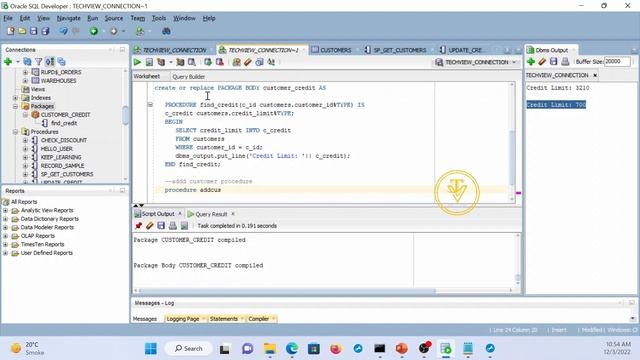640x360 pixels.
Task: Enable Dbms Output with the green plus icon
Action: point(531,62)
